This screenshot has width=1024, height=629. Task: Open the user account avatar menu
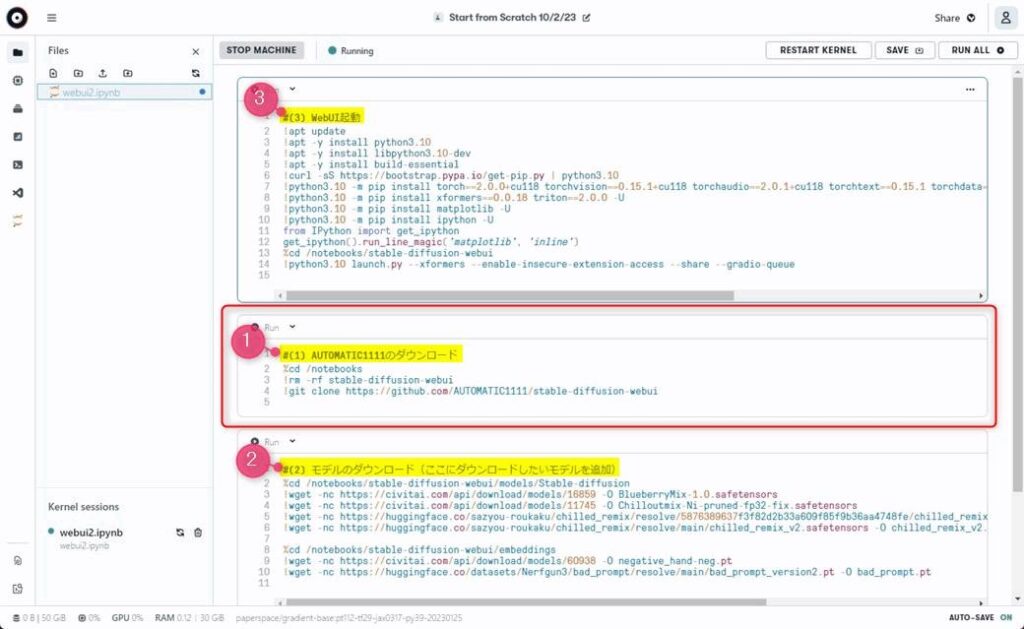coord(1006,18)
